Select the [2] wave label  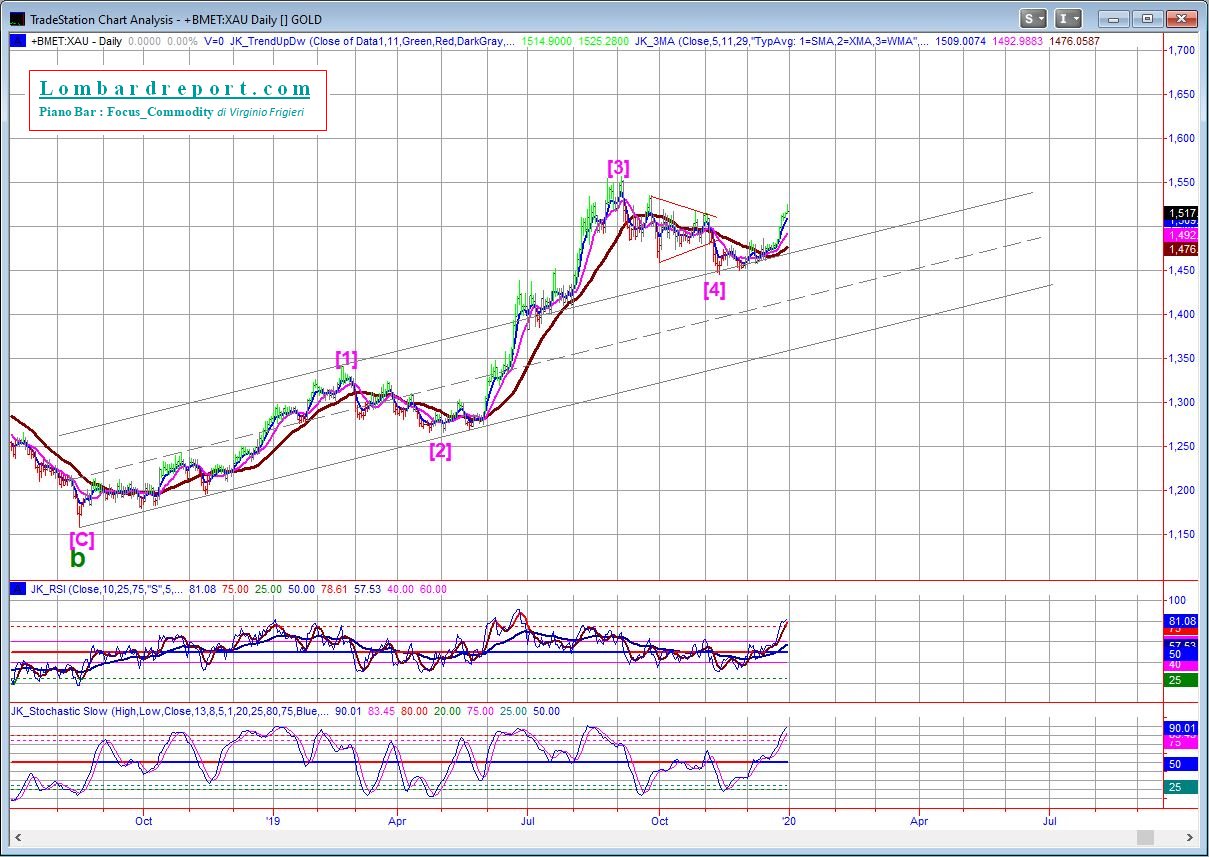(x=440, y=450)
